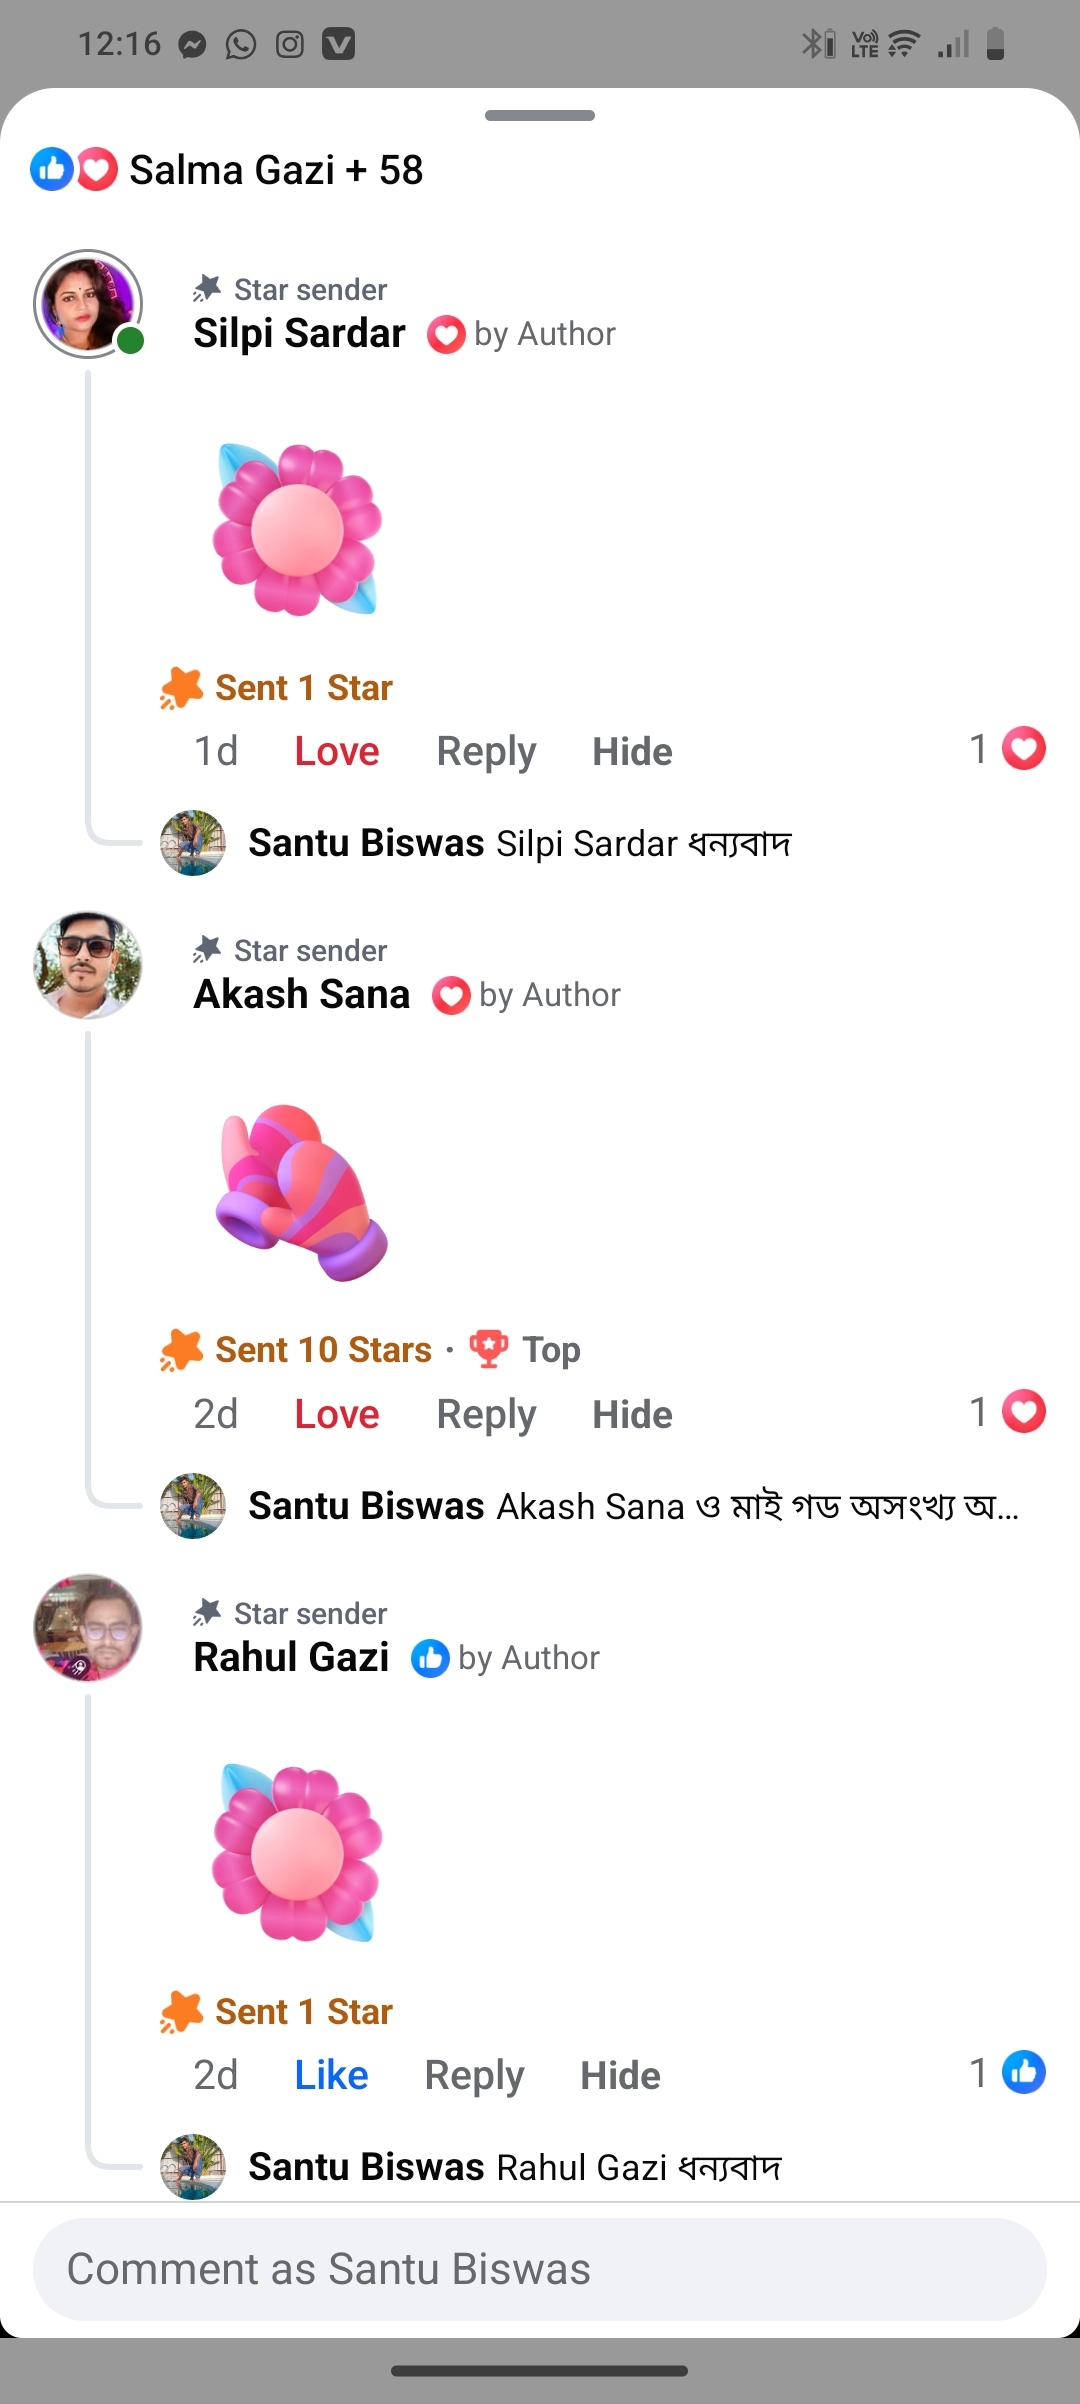Tap the flower sticker from Rahul Gazi
Image resolution: width=1080 pixels, height=2404 pixels.
pos(297,1853)
